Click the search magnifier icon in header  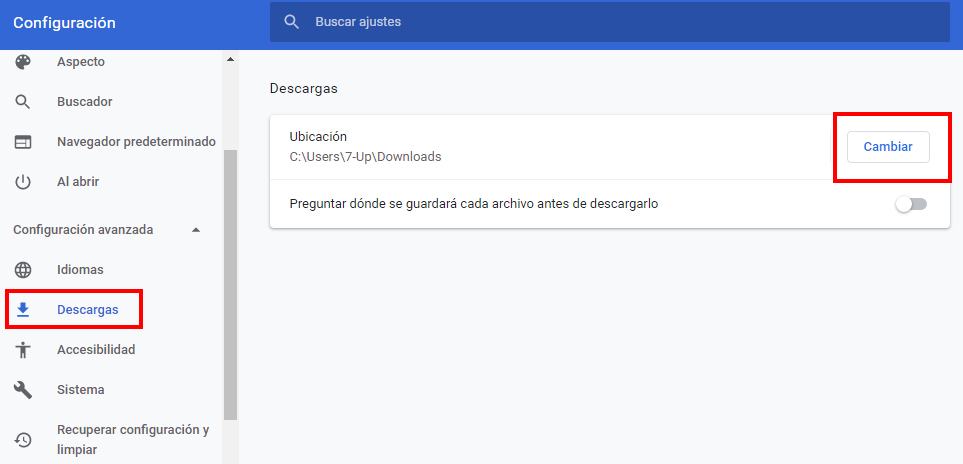click(292, 22)
